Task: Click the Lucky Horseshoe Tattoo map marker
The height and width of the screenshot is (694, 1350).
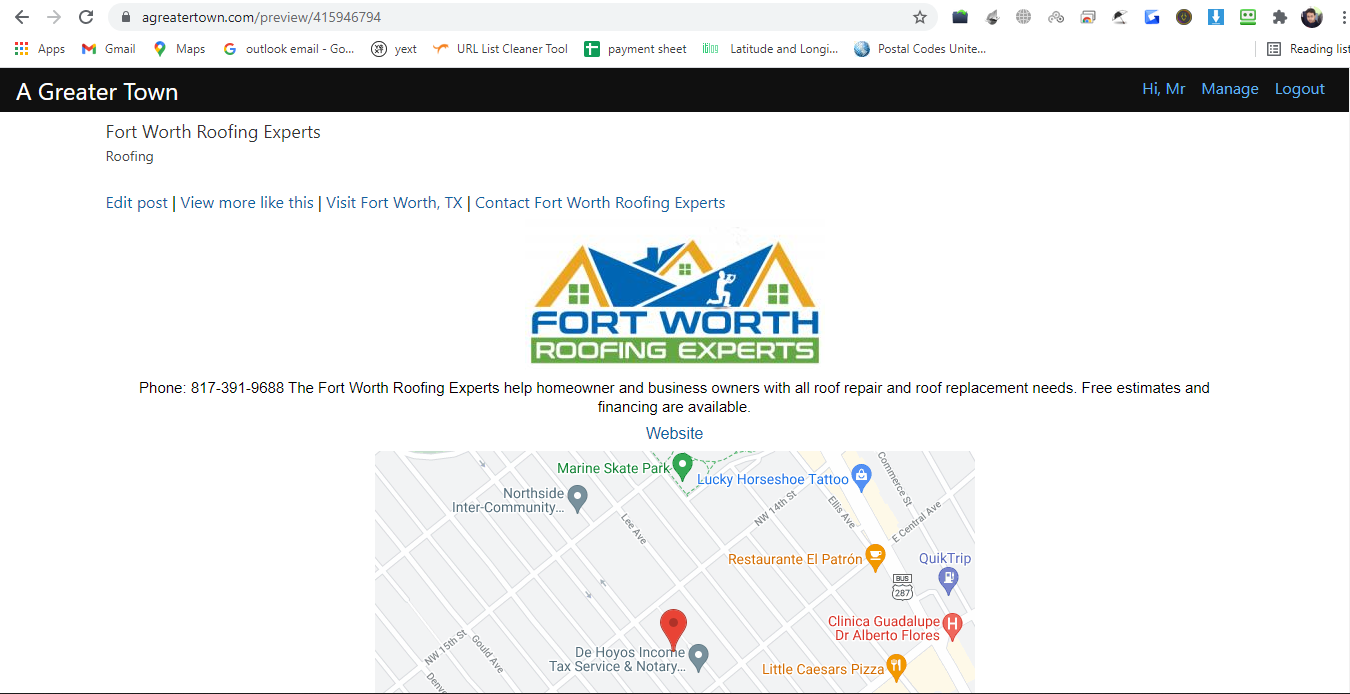Action: pyautogui.click(x=860, y=475)
